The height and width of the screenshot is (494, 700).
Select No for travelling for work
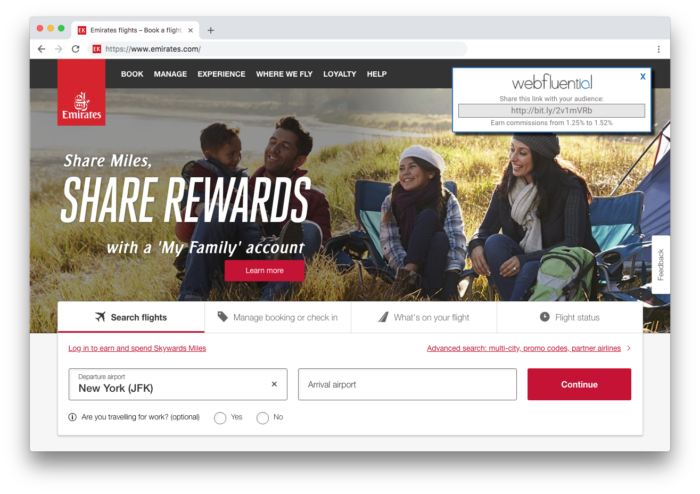262,418
